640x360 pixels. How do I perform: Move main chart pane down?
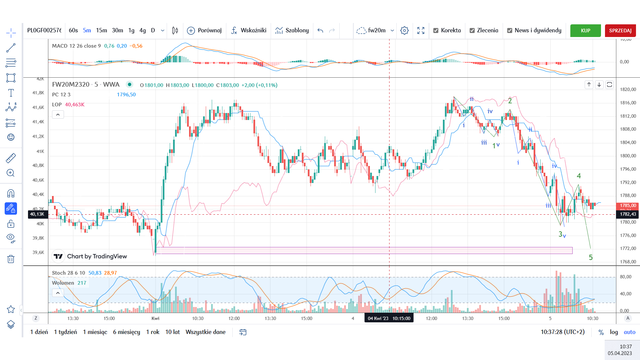(599, 84)
